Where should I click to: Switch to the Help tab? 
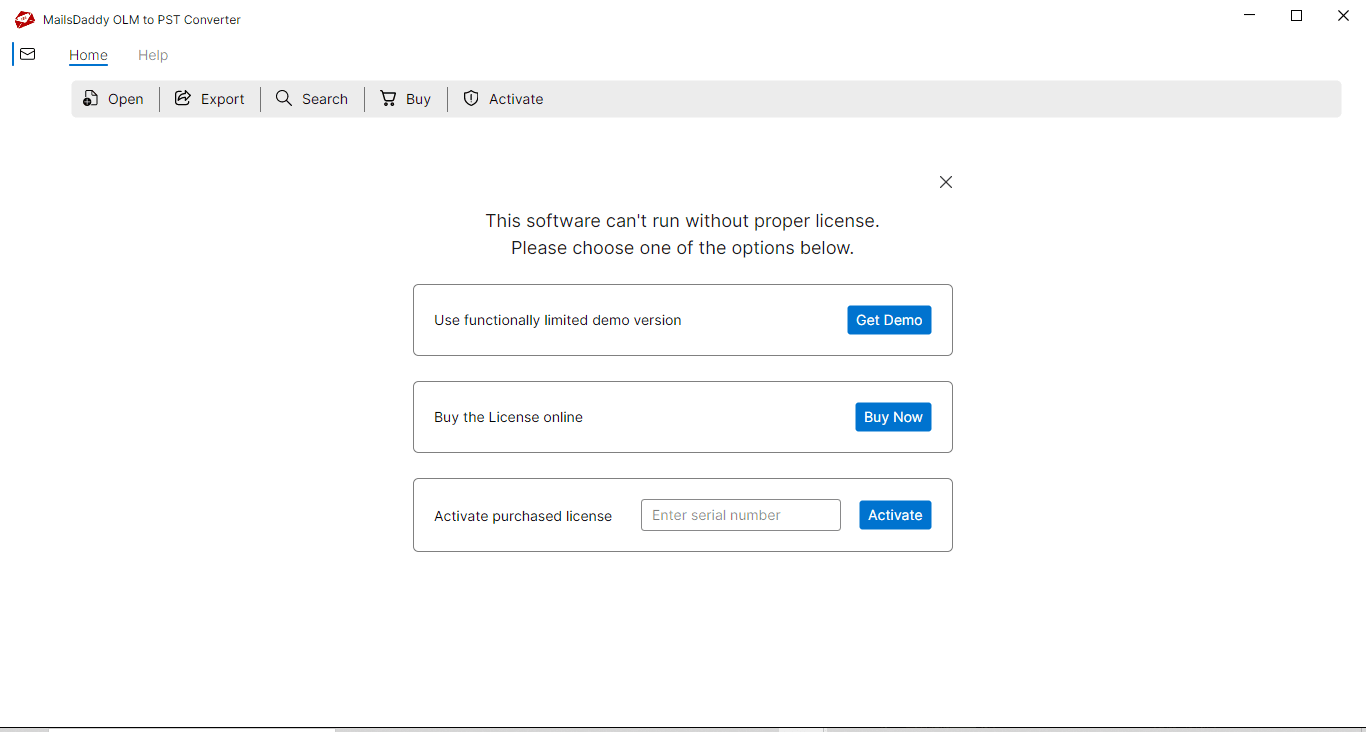pos(153,55)
